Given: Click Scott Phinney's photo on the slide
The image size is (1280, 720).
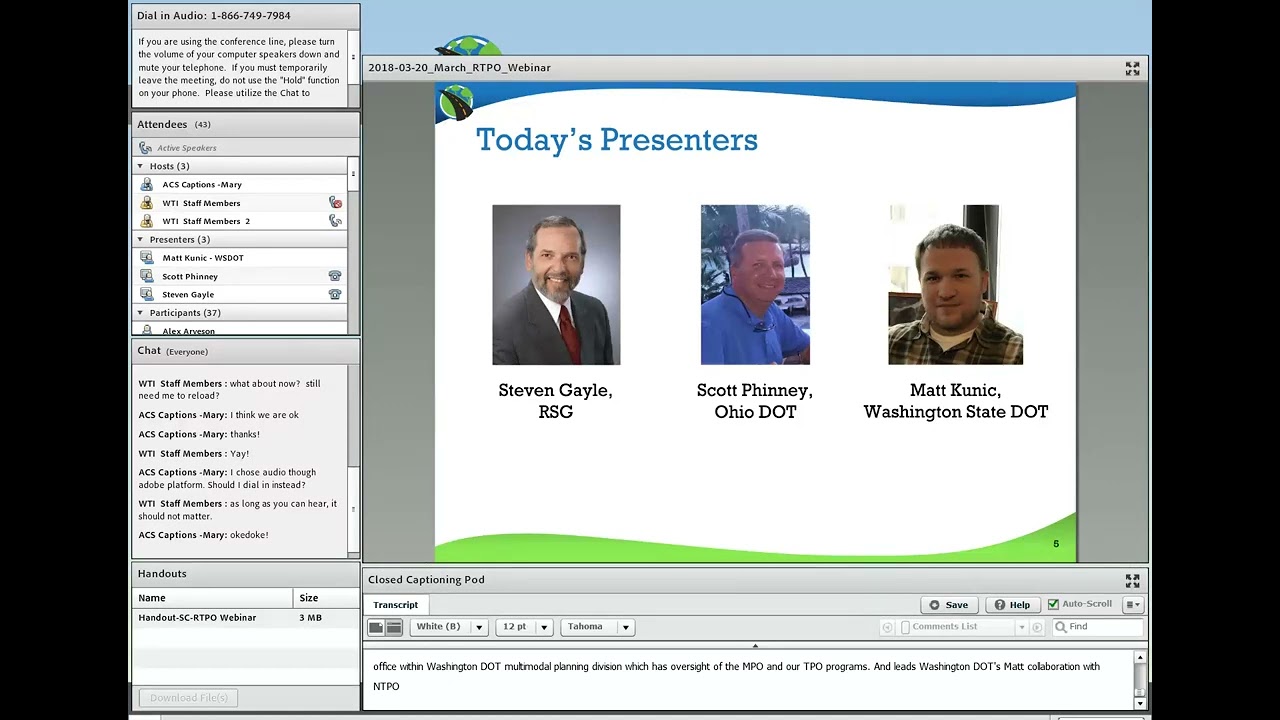Looking at the screenshot, I should point(755,285).
